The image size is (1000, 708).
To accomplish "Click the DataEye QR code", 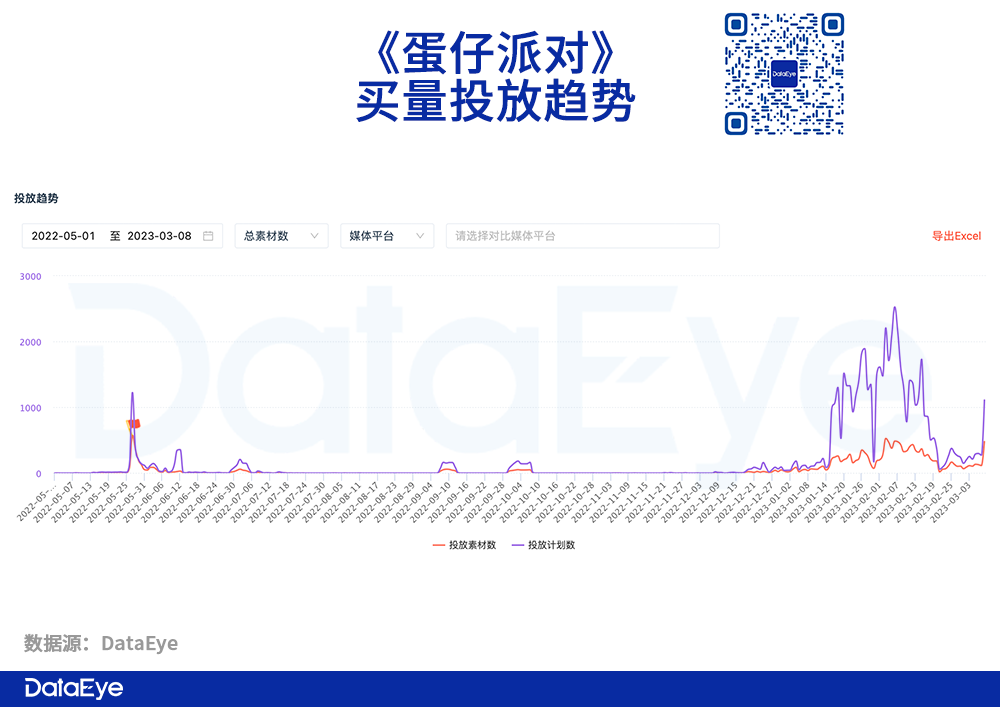I will click(784, 74).
